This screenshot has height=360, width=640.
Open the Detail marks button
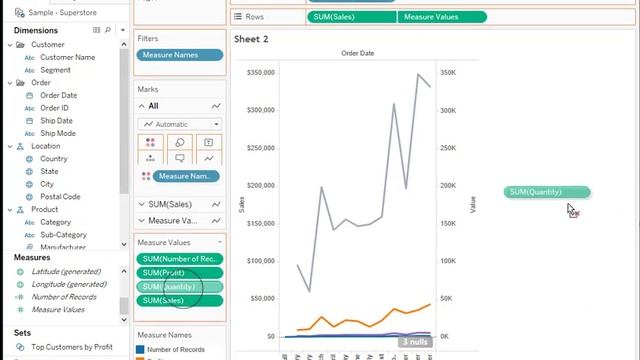click(x=150, y=158)
